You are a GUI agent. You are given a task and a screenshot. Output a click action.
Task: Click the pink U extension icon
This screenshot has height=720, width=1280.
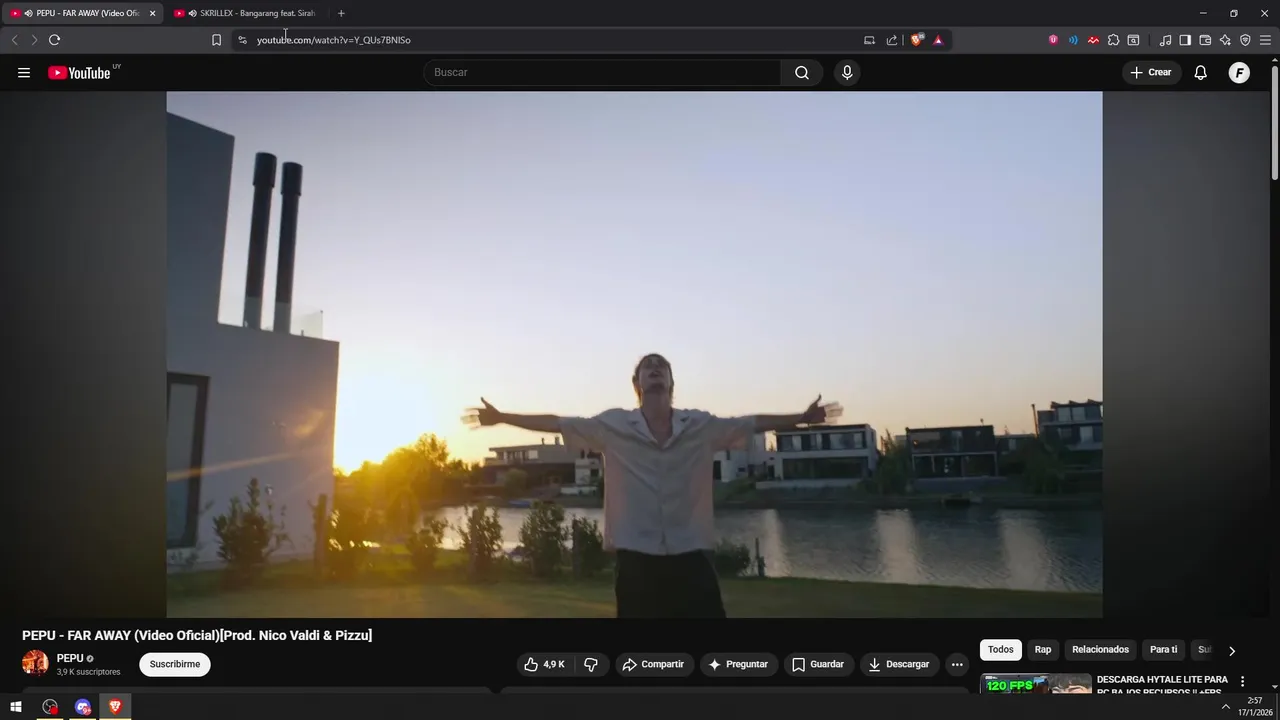(x=1053, y=40)
